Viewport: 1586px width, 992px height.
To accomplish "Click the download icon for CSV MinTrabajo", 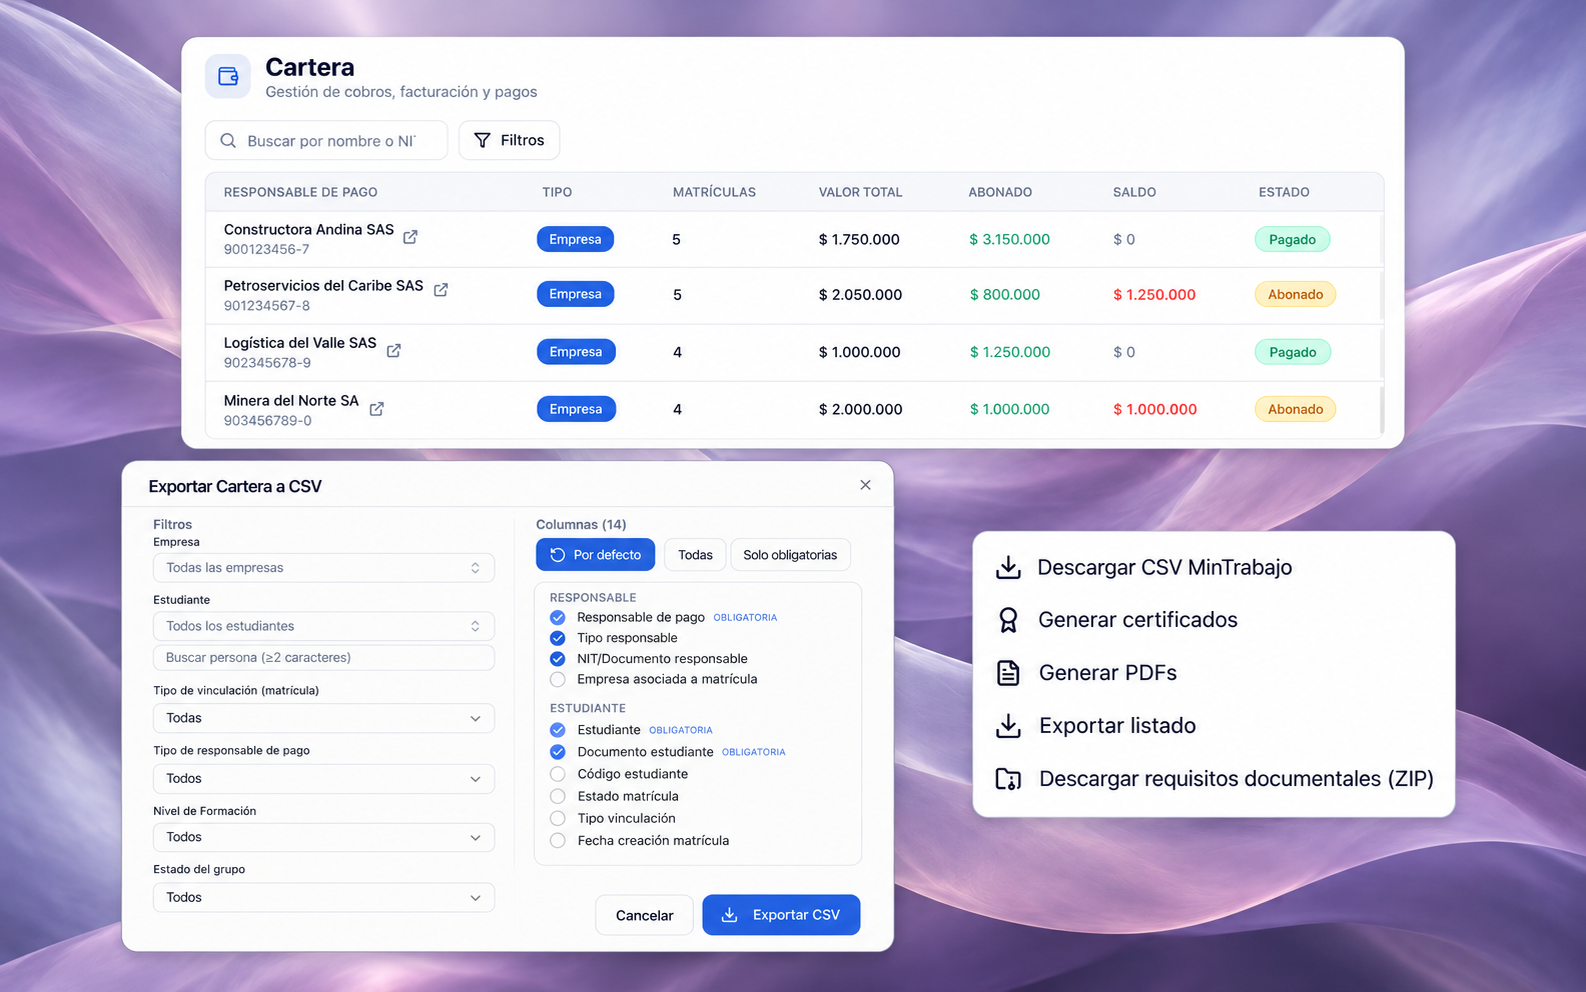I will pyautogui.click(x=1008, y=567).
